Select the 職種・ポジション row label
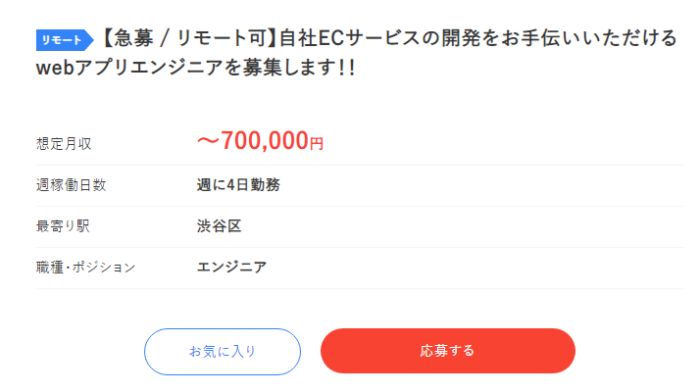The height and width of the screenshot is (392, 700). pos(86,267)
